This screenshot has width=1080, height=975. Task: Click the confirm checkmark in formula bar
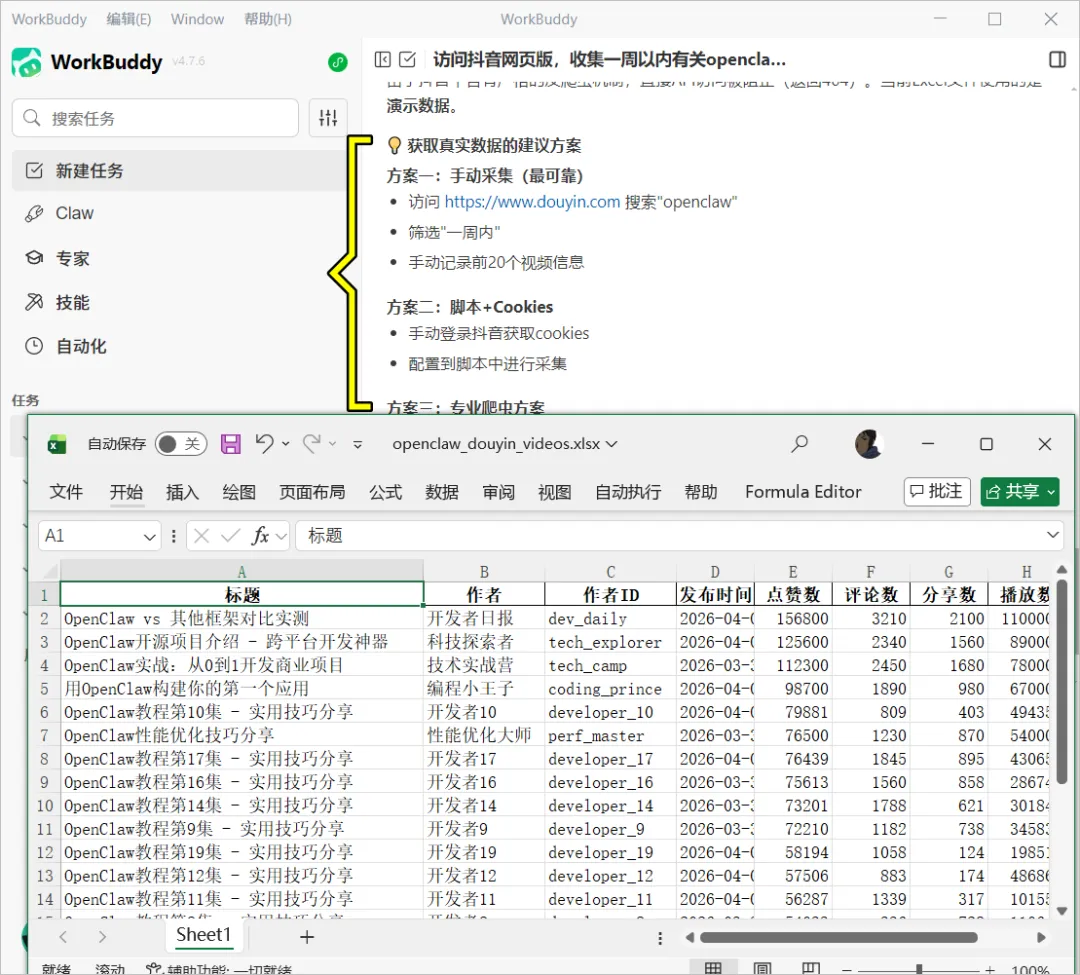tap(230, 536)
